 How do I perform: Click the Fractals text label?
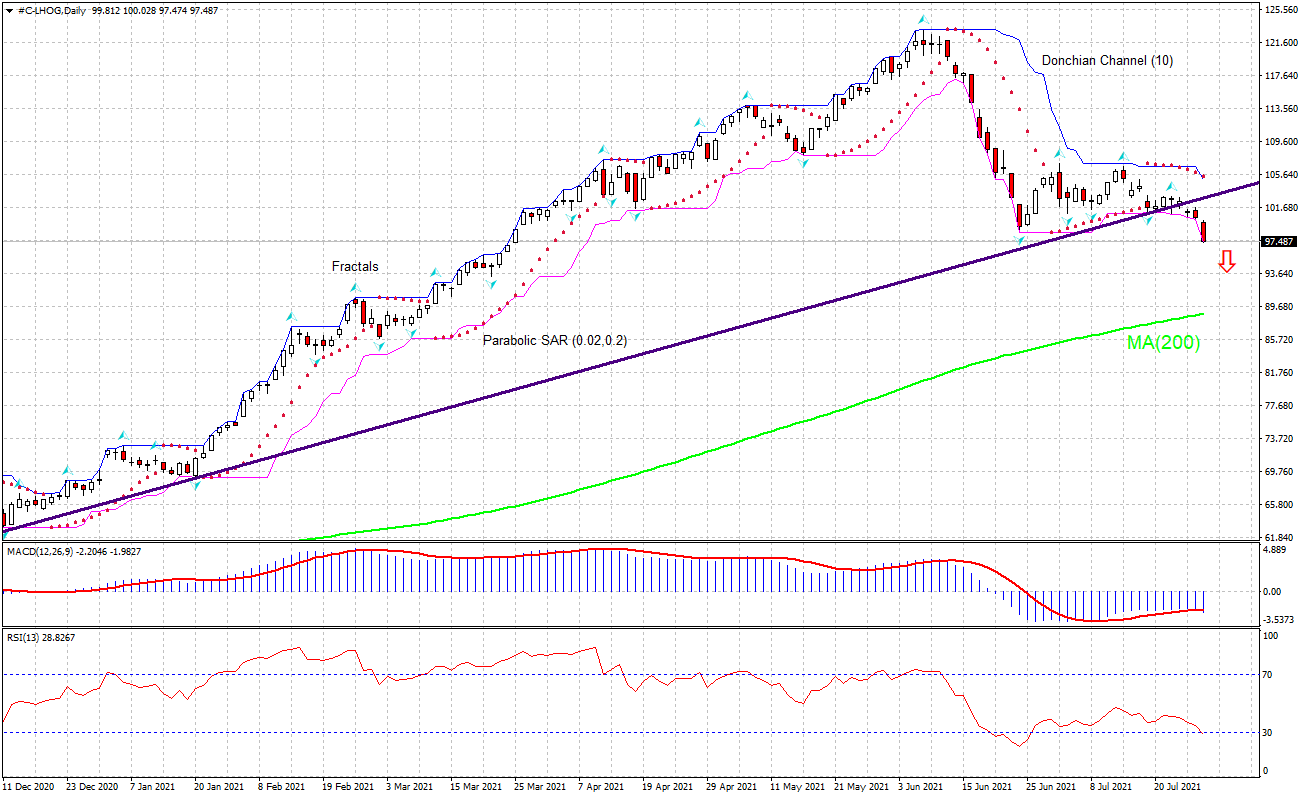pyautogui.click(x=353, y=266)
